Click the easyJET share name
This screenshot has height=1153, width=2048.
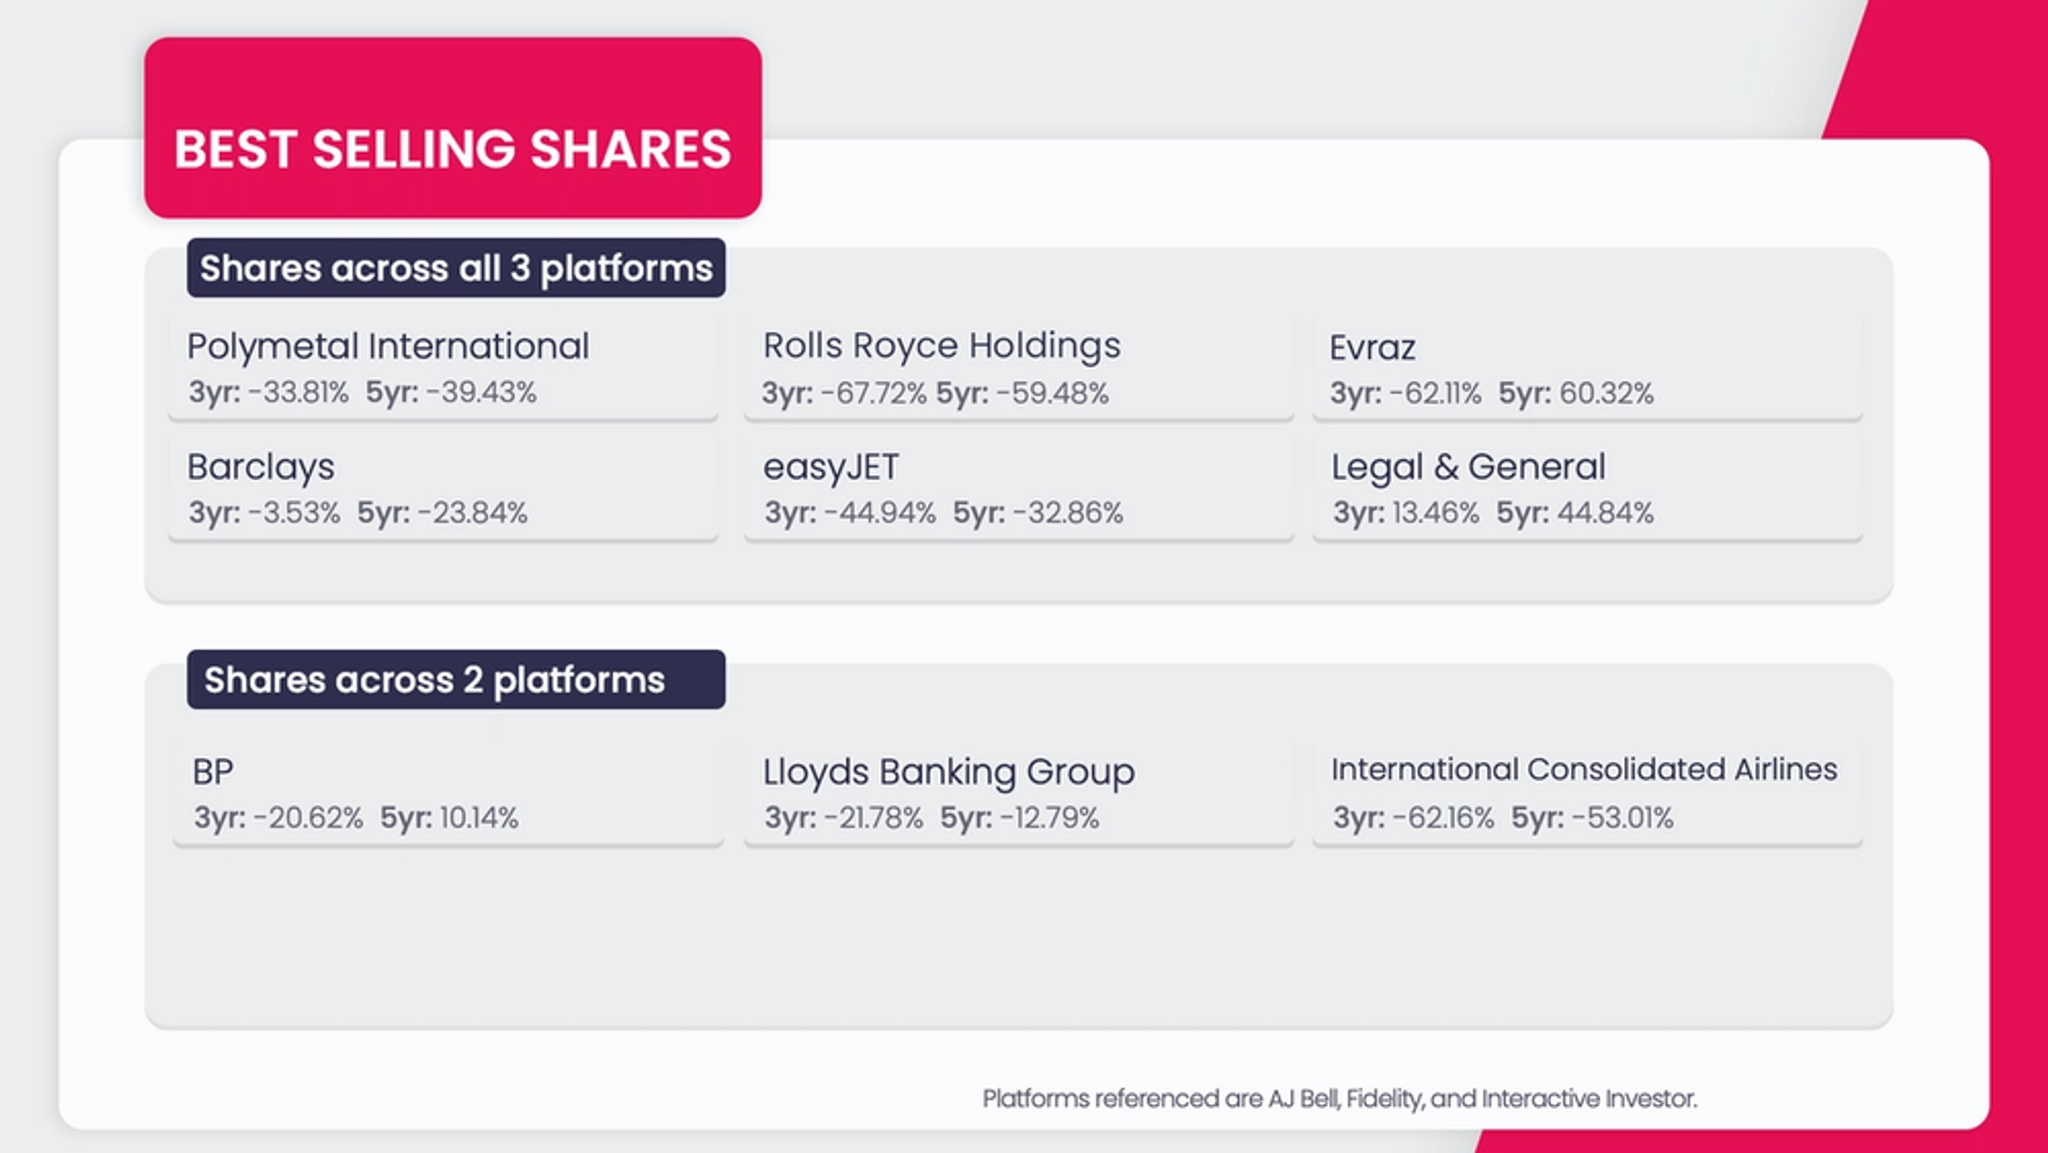[831, 467]
